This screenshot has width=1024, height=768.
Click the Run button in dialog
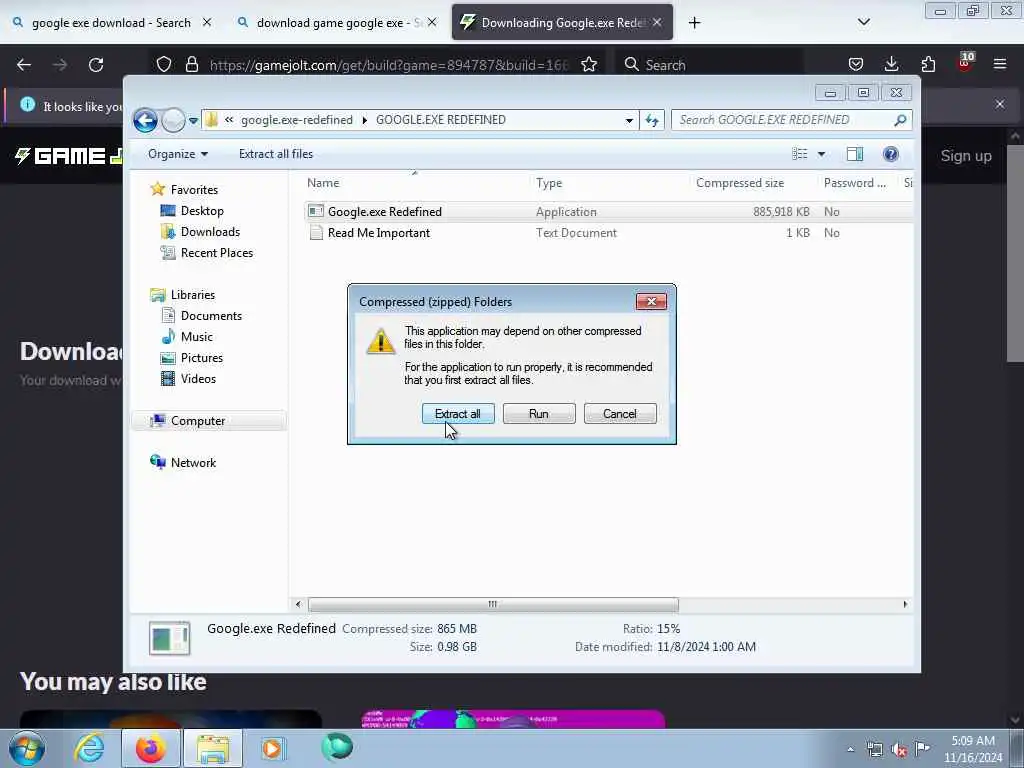pos(539,413)
